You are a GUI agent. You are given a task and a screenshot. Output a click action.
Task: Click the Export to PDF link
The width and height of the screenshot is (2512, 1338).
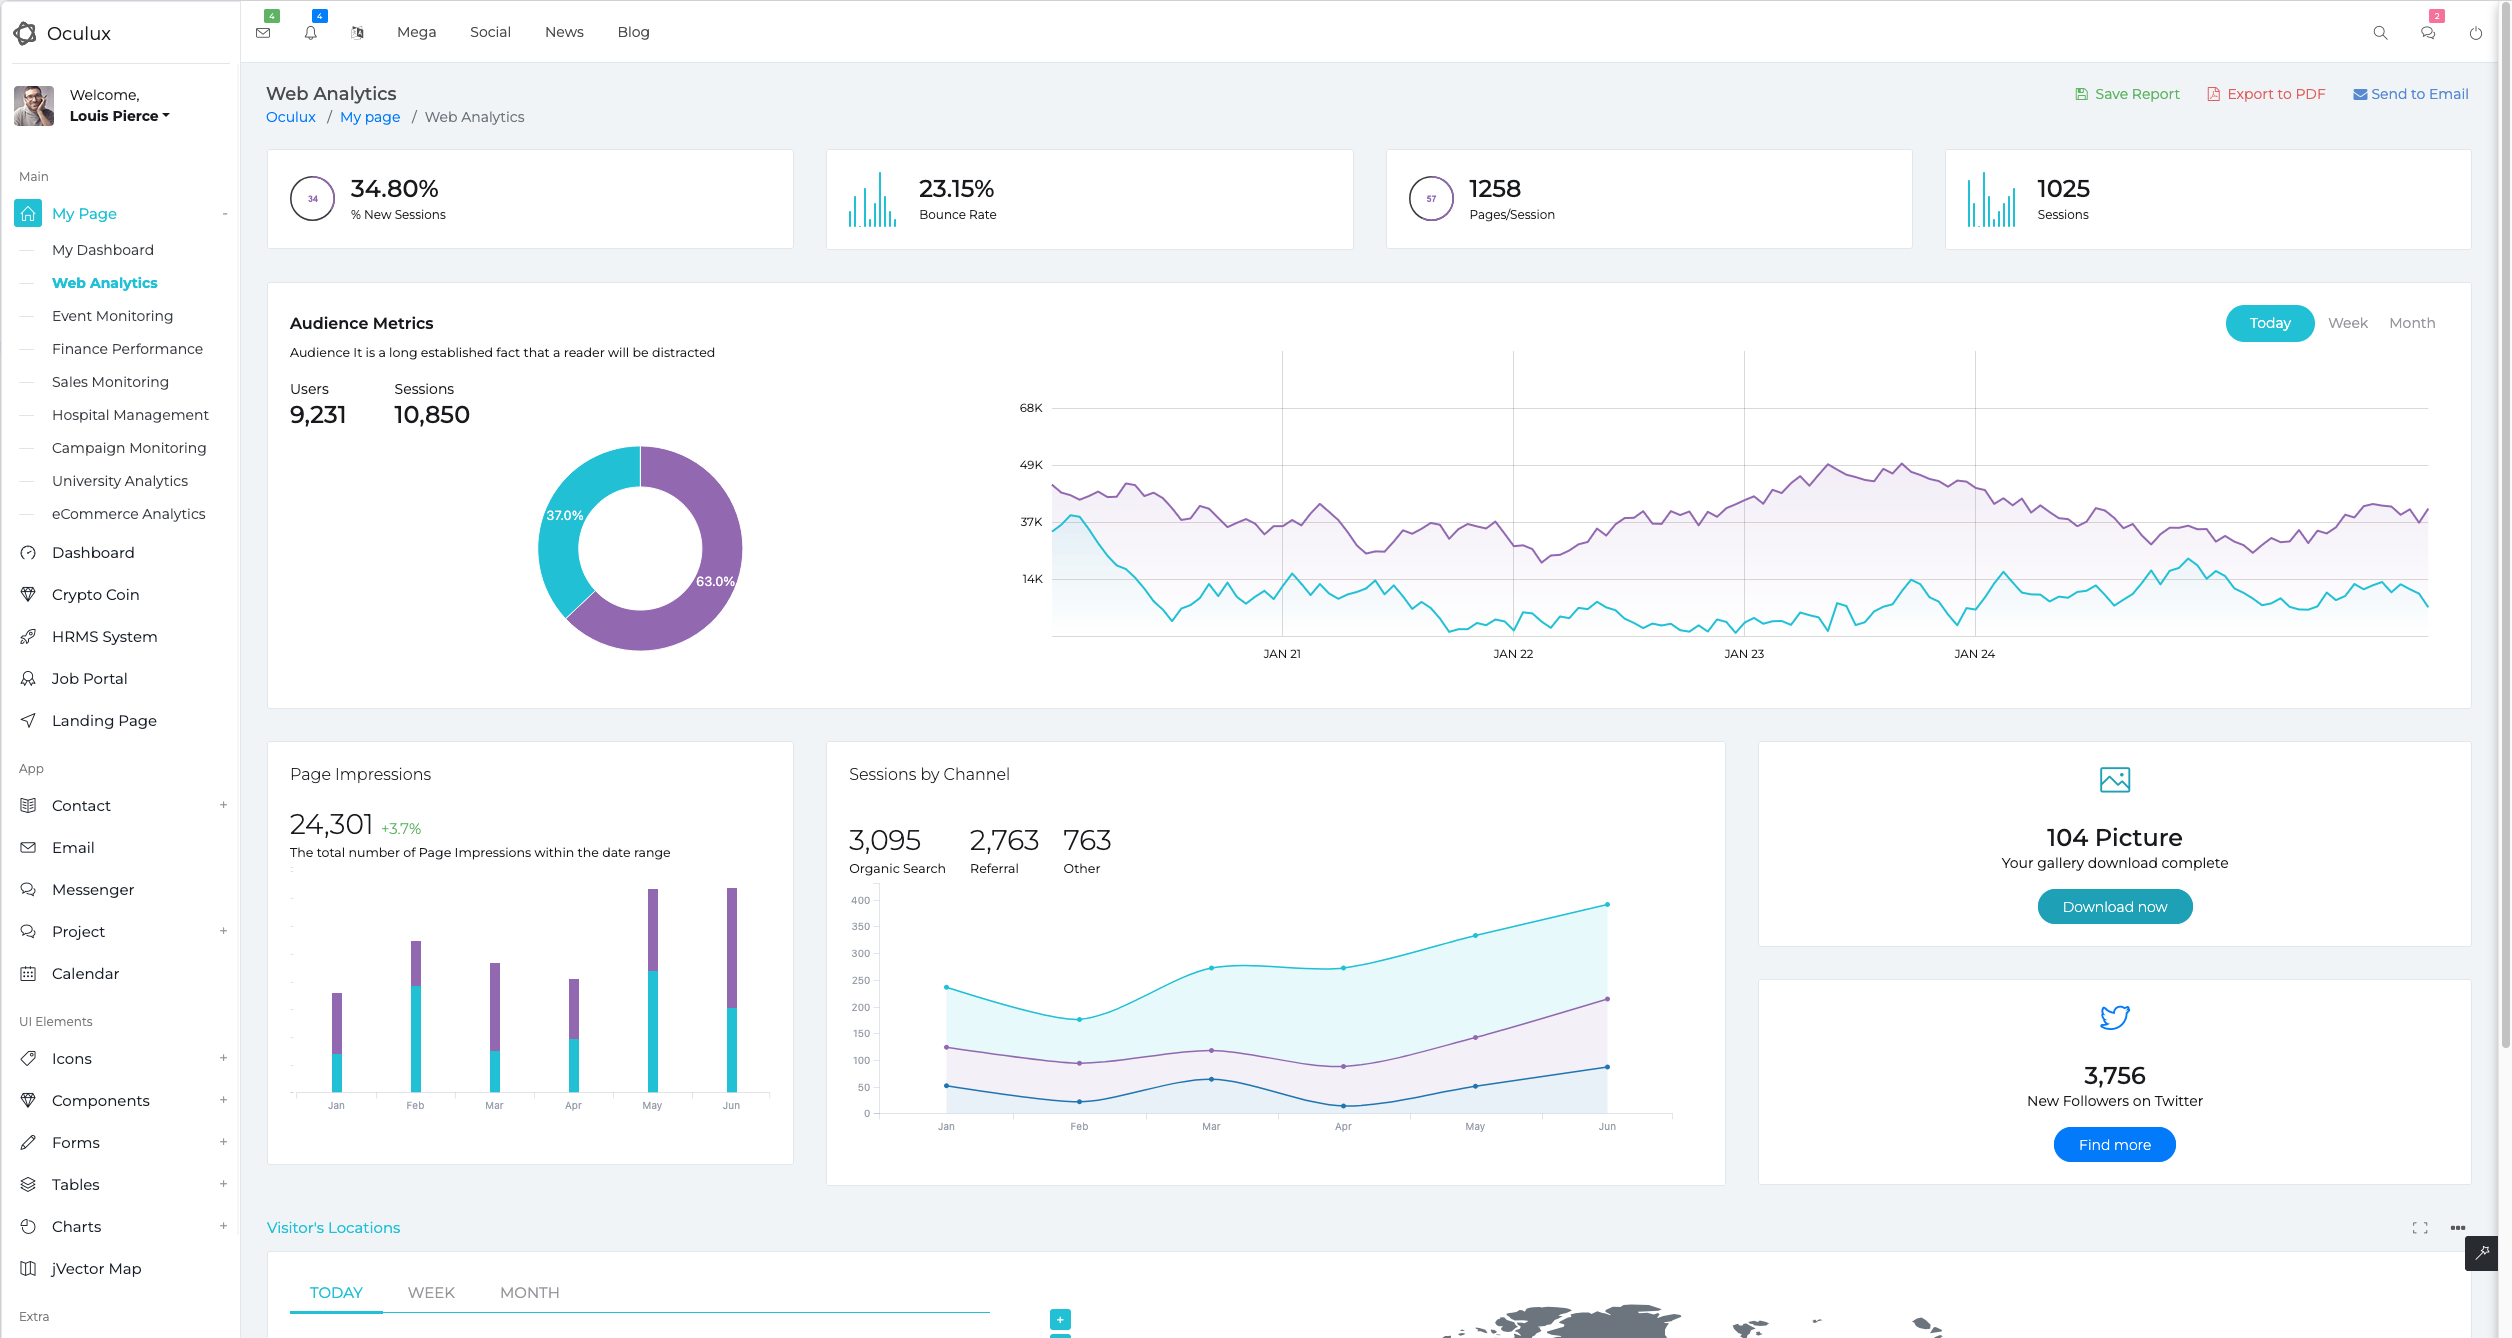pyautogui.click(x=2266, y=94)
